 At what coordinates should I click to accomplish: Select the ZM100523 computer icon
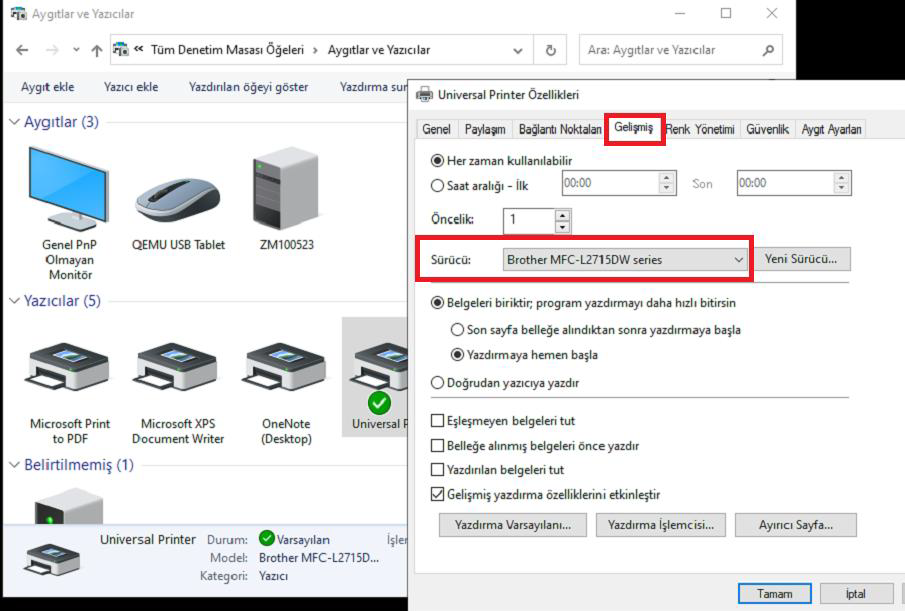286,189
